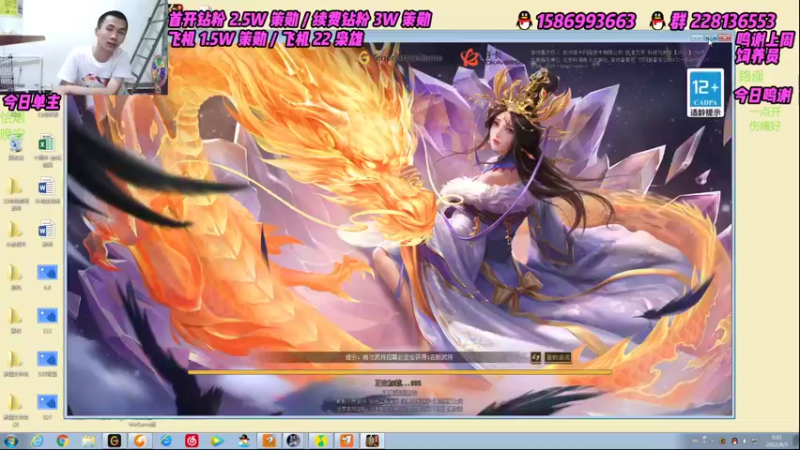Image resolution: width=800 pixels, height=450 pixels.
Task: Launch Internet Explorer next to the Start orb
Action: 37,441
